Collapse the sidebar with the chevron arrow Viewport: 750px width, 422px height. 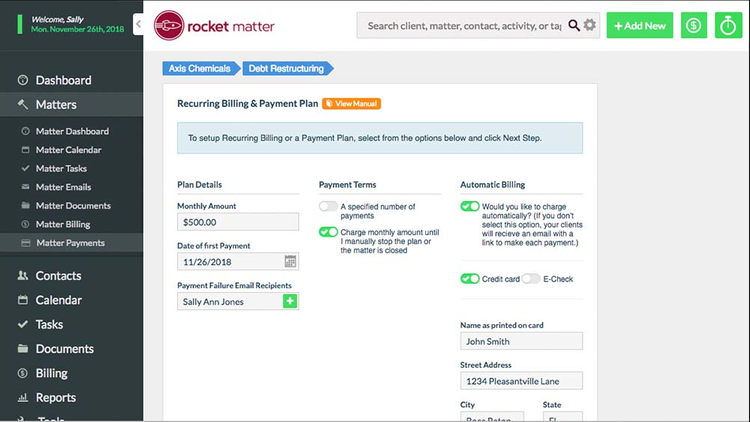(x=138, y=24)
